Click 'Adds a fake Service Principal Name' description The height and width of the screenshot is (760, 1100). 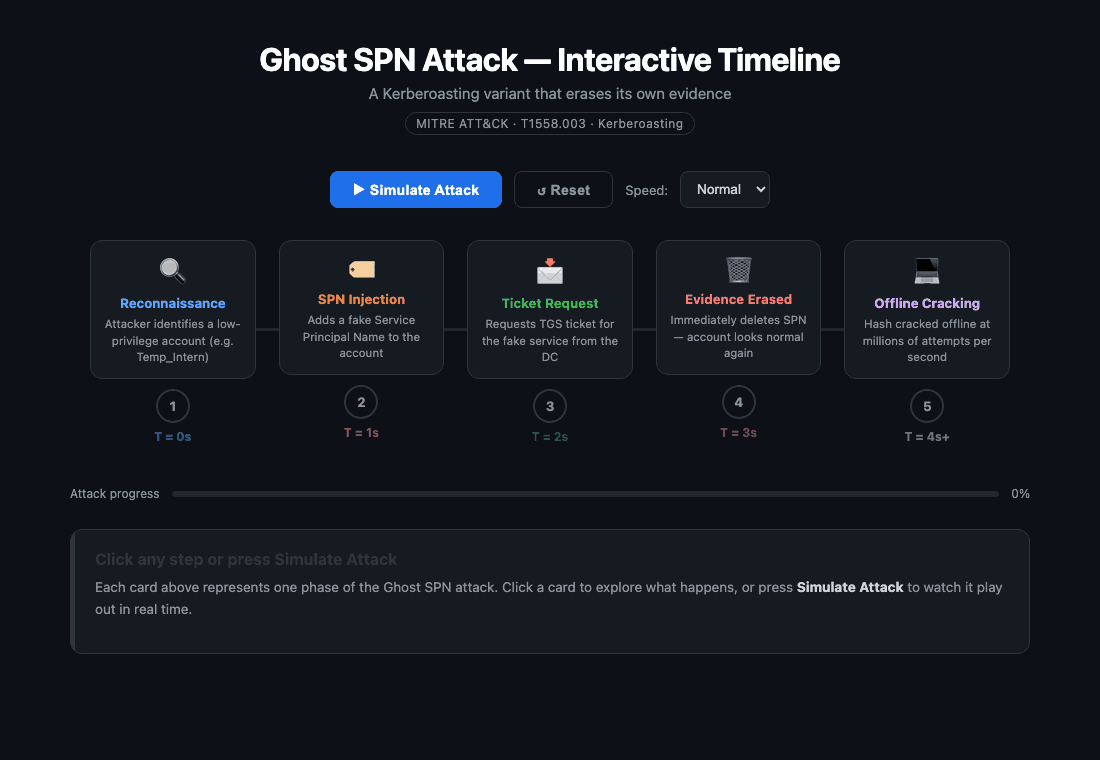[x=361, y=337]
